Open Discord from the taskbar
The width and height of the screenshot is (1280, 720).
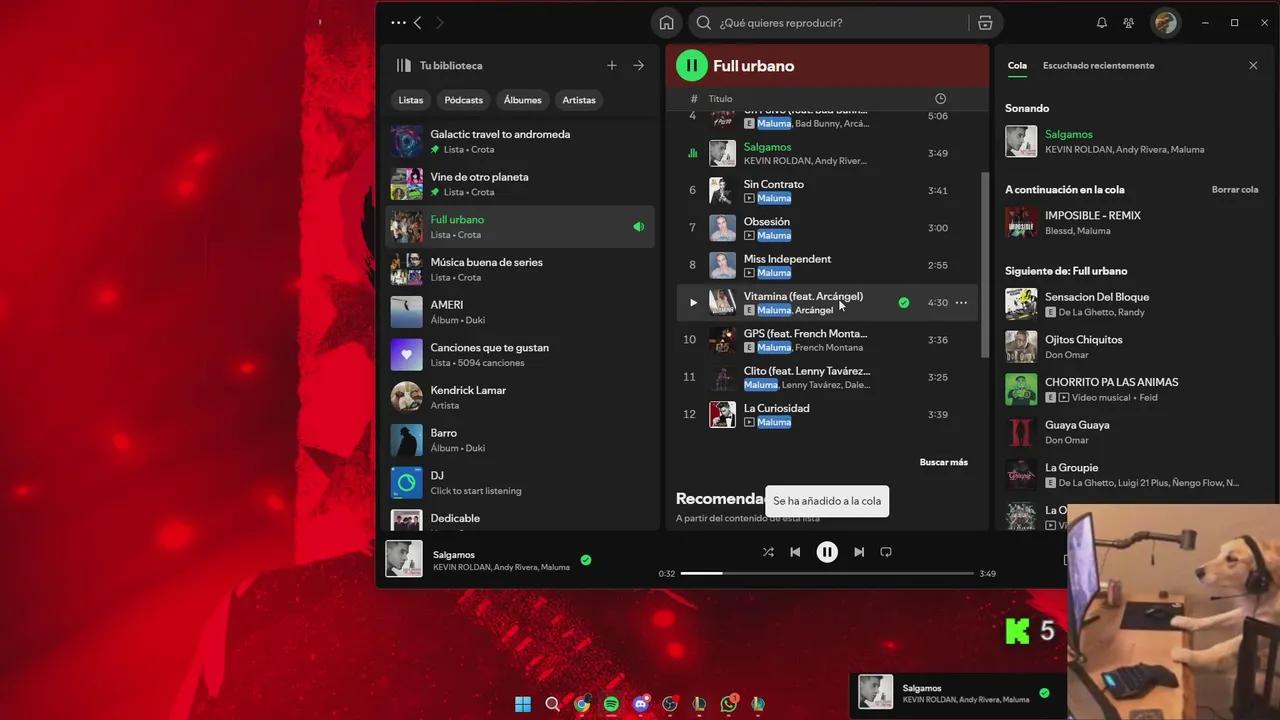(x=641, y=704)
